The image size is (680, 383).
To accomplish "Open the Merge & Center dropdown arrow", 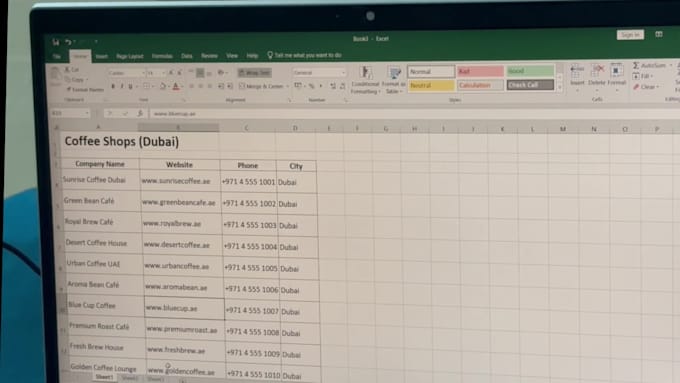I will tap(288, 86).
